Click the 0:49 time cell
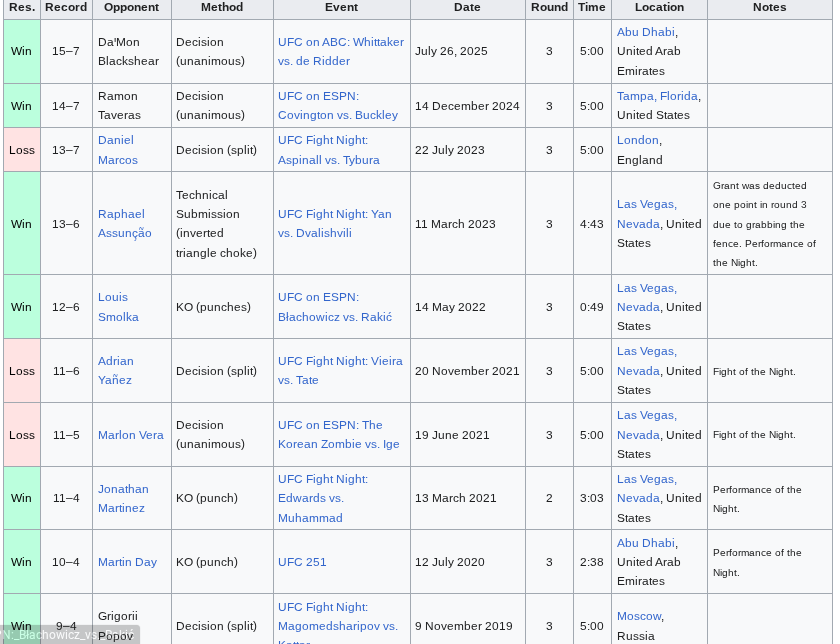 tap(592, 307)
